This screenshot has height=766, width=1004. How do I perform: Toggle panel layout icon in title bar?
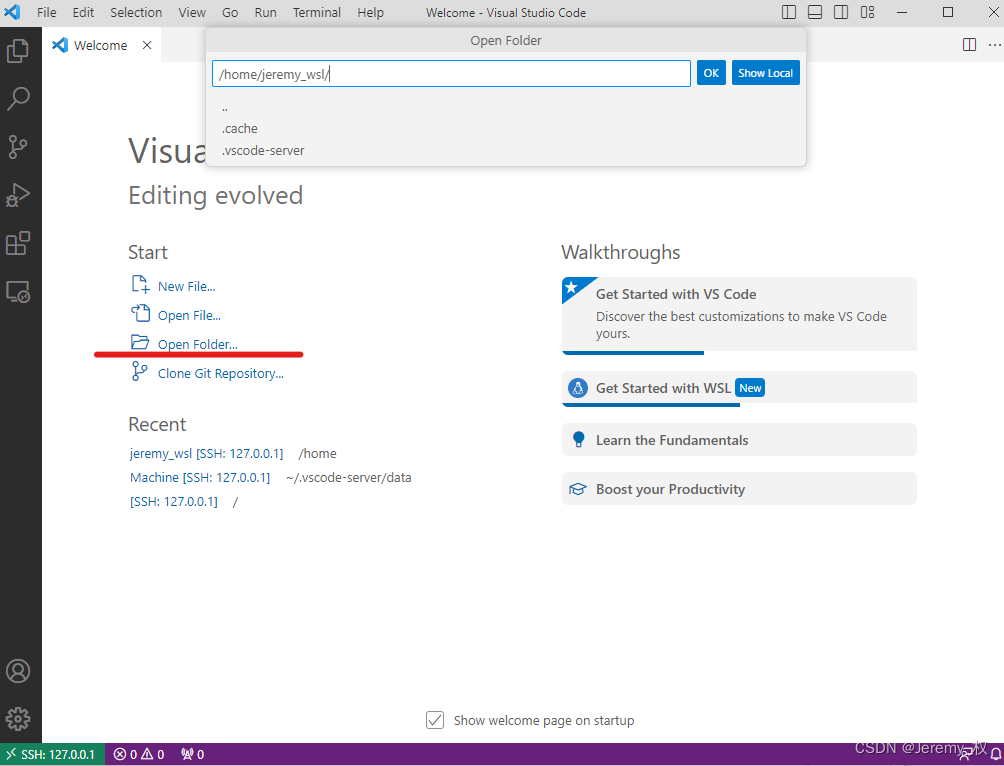814,12
